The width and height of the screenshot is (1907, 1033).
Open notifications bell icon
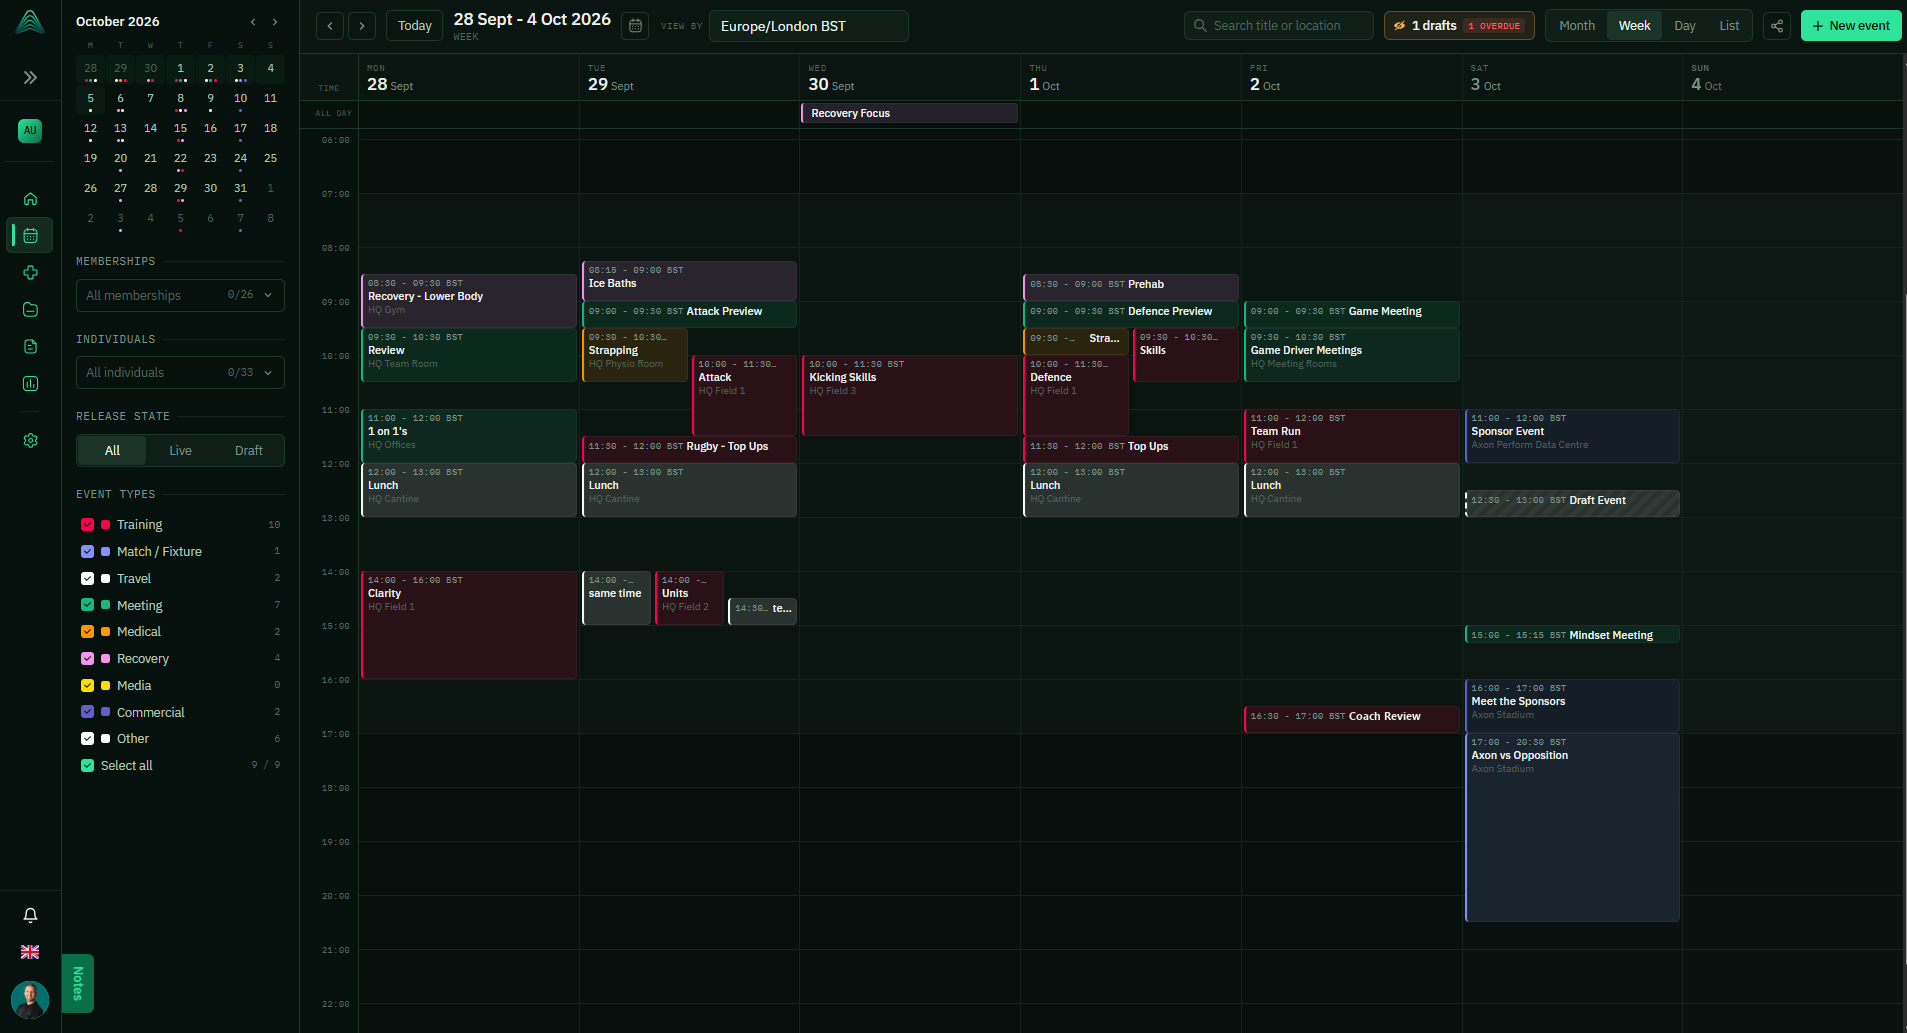coord(30,915)
